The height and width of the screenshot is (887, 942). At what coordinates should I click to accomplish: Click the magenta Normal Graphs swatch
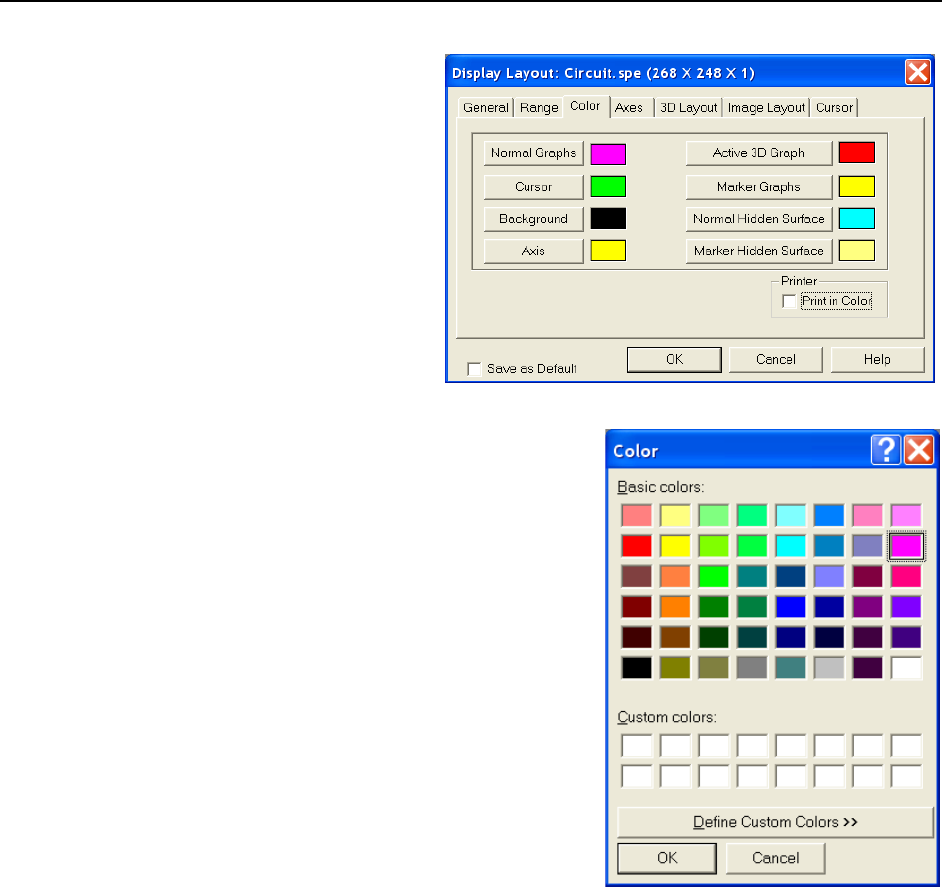608,154
